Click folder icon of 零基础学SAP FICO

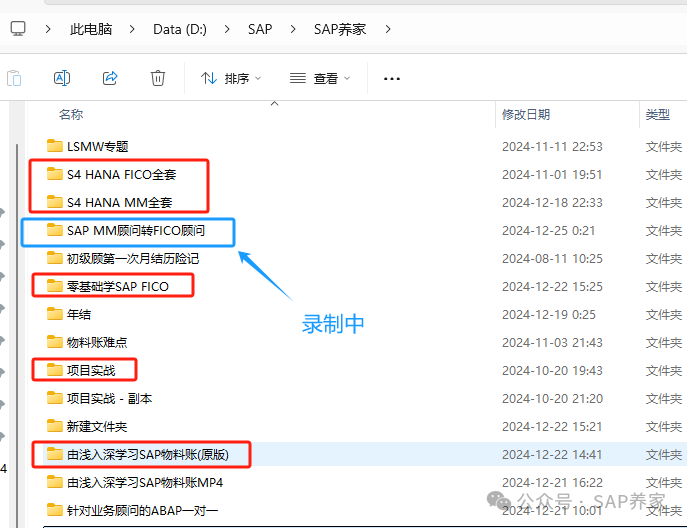coord(55,286)
